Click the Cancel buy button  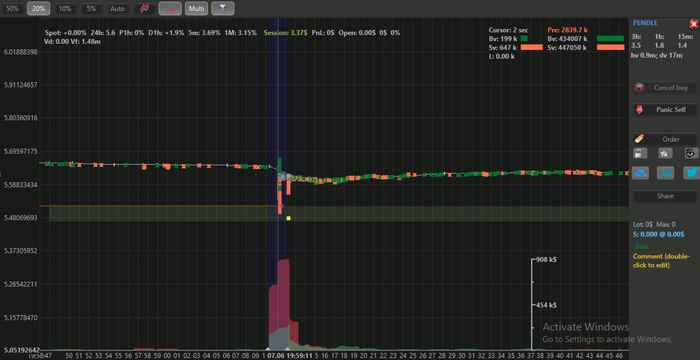pyautogui.click(x=665, y=88)
